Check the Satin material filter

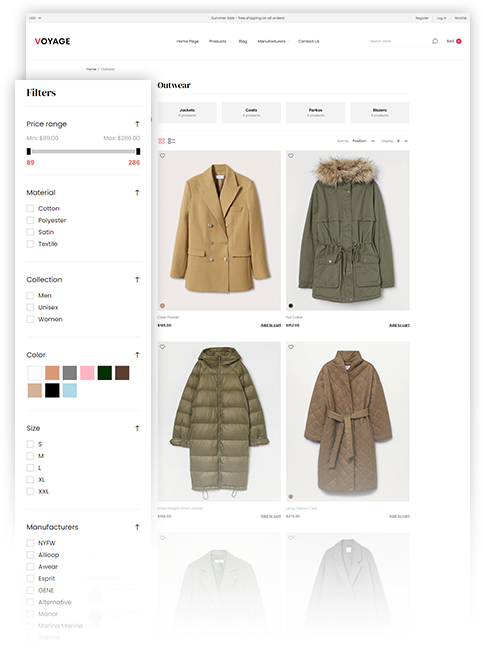click(30, 232)
